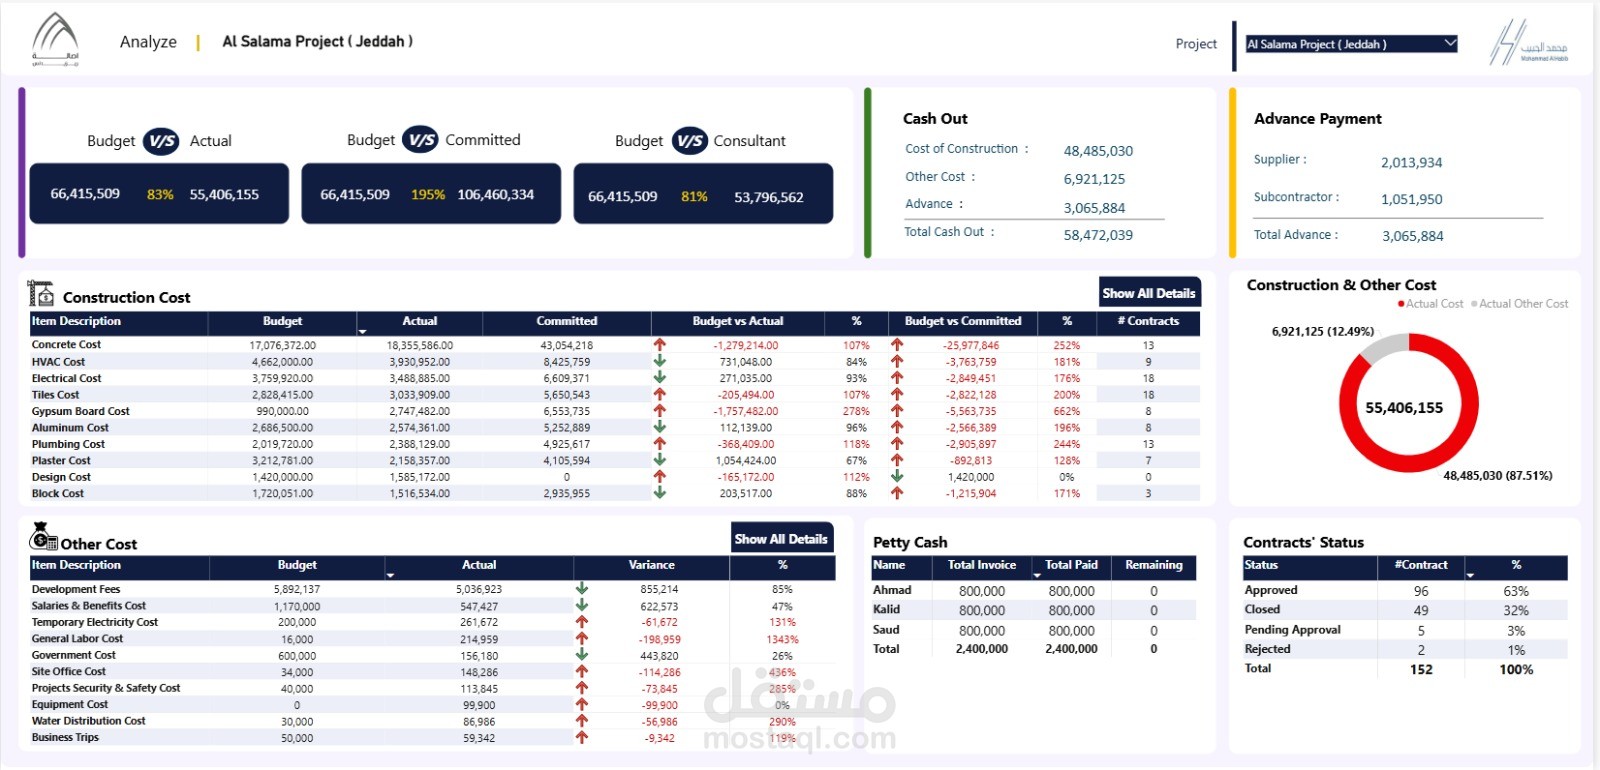The width and height of the screenshot is (1600, 770).
Task: Click the HVAC Cost Budget vs Actual arrow
Action: click(660, 361)
